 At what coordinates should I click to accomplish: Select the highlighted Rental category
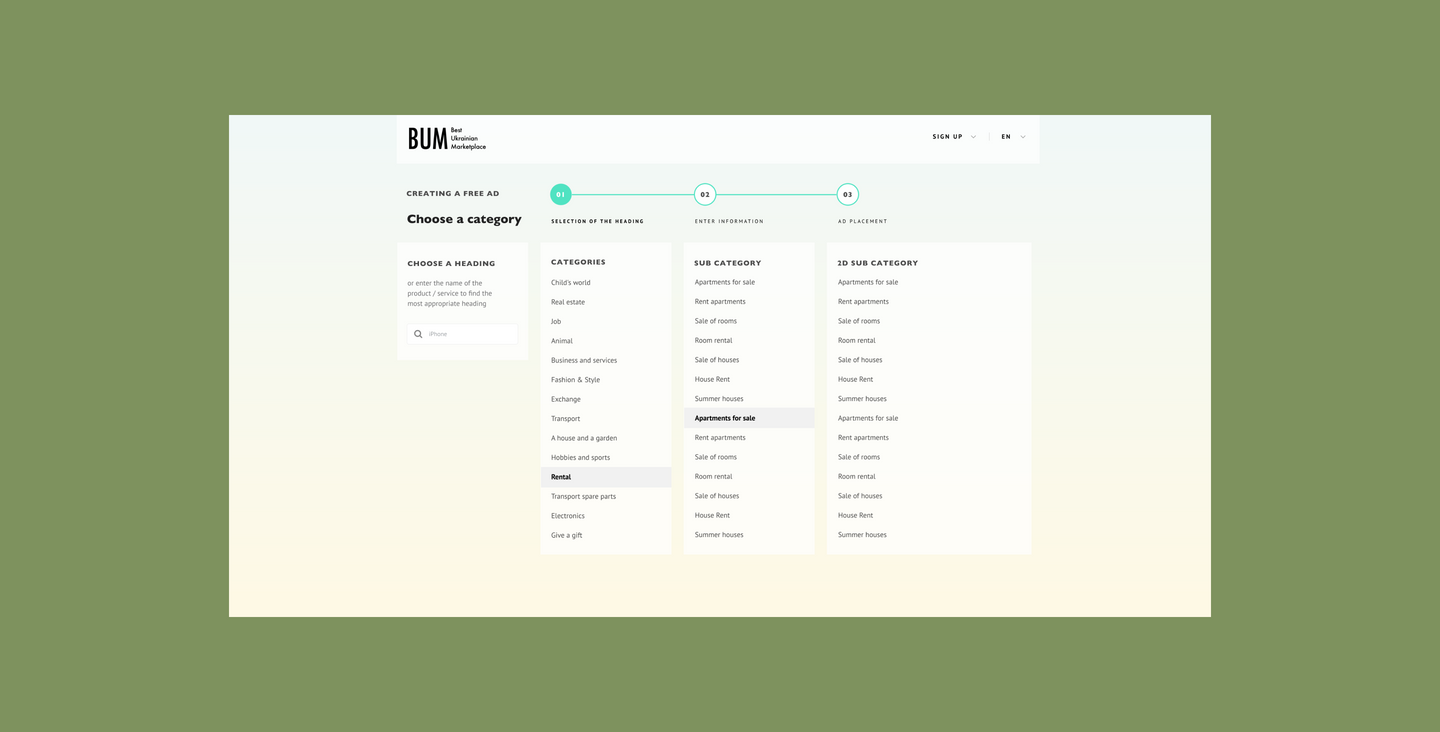coord(561,477)
